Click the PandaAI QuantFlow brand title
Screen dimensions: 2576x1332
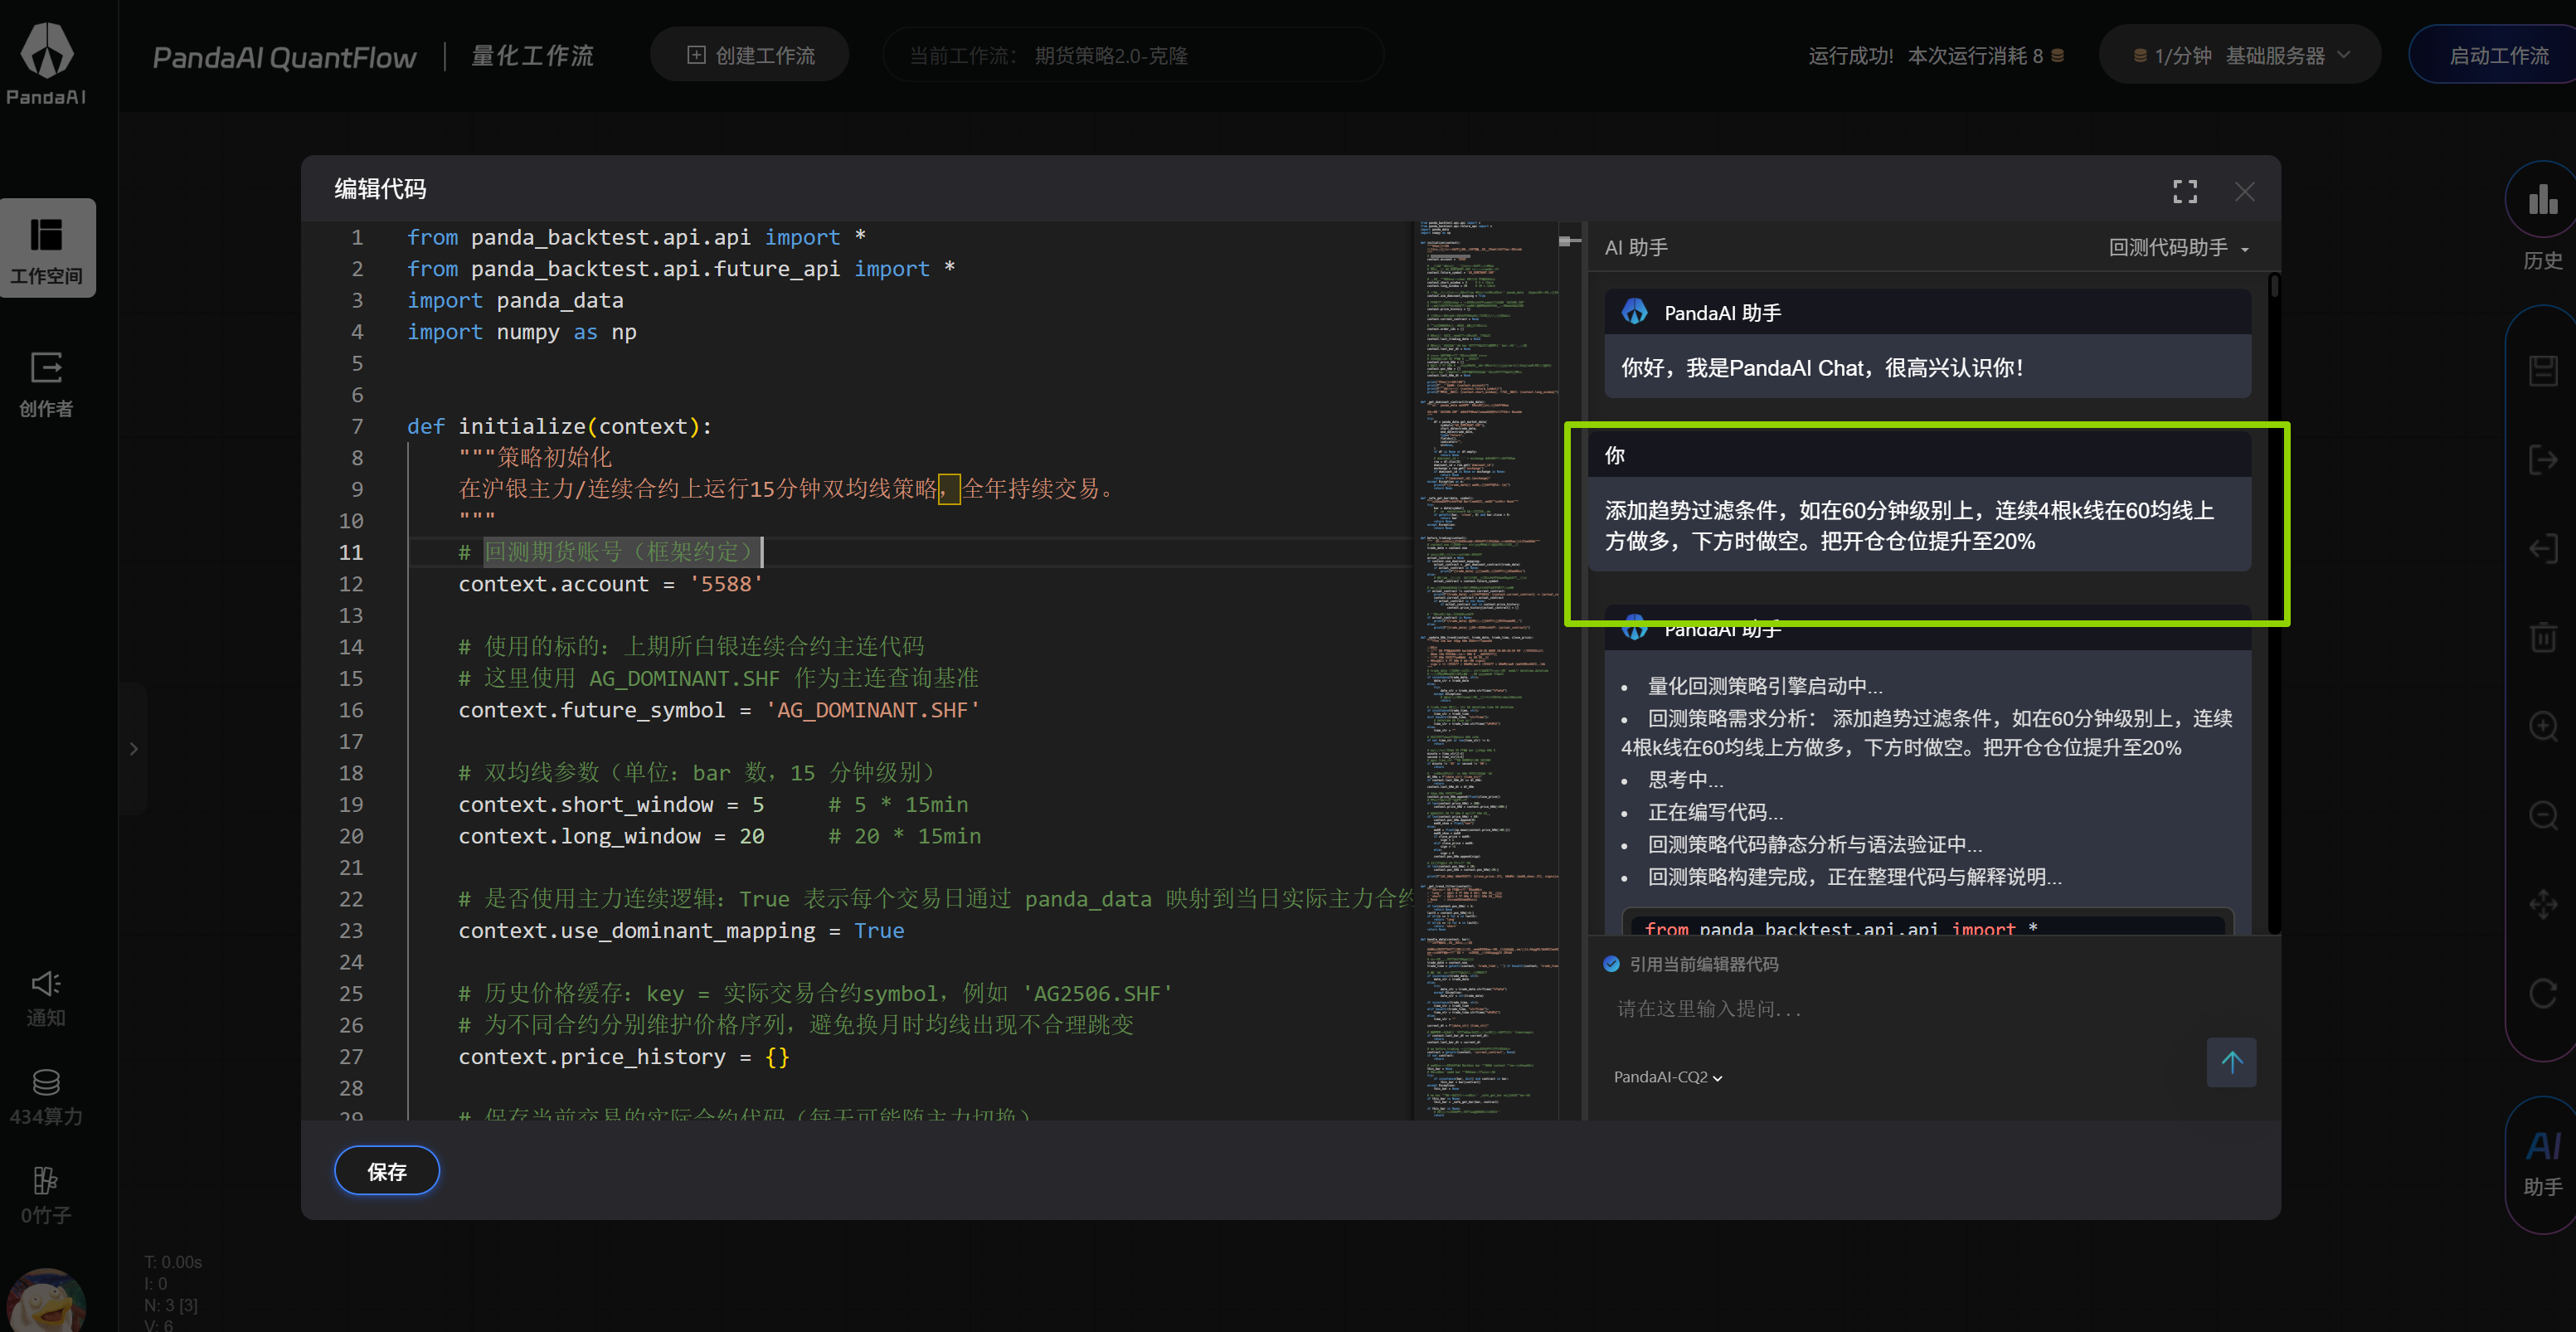[284, 57]
